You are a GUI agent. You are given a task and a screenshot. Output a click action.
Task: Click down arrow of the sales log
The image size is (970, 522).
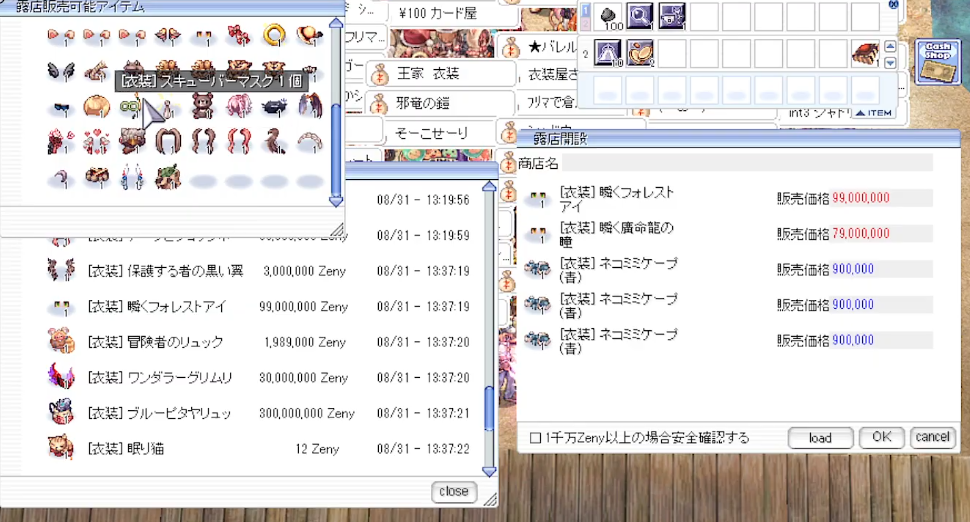coord(489,471)
